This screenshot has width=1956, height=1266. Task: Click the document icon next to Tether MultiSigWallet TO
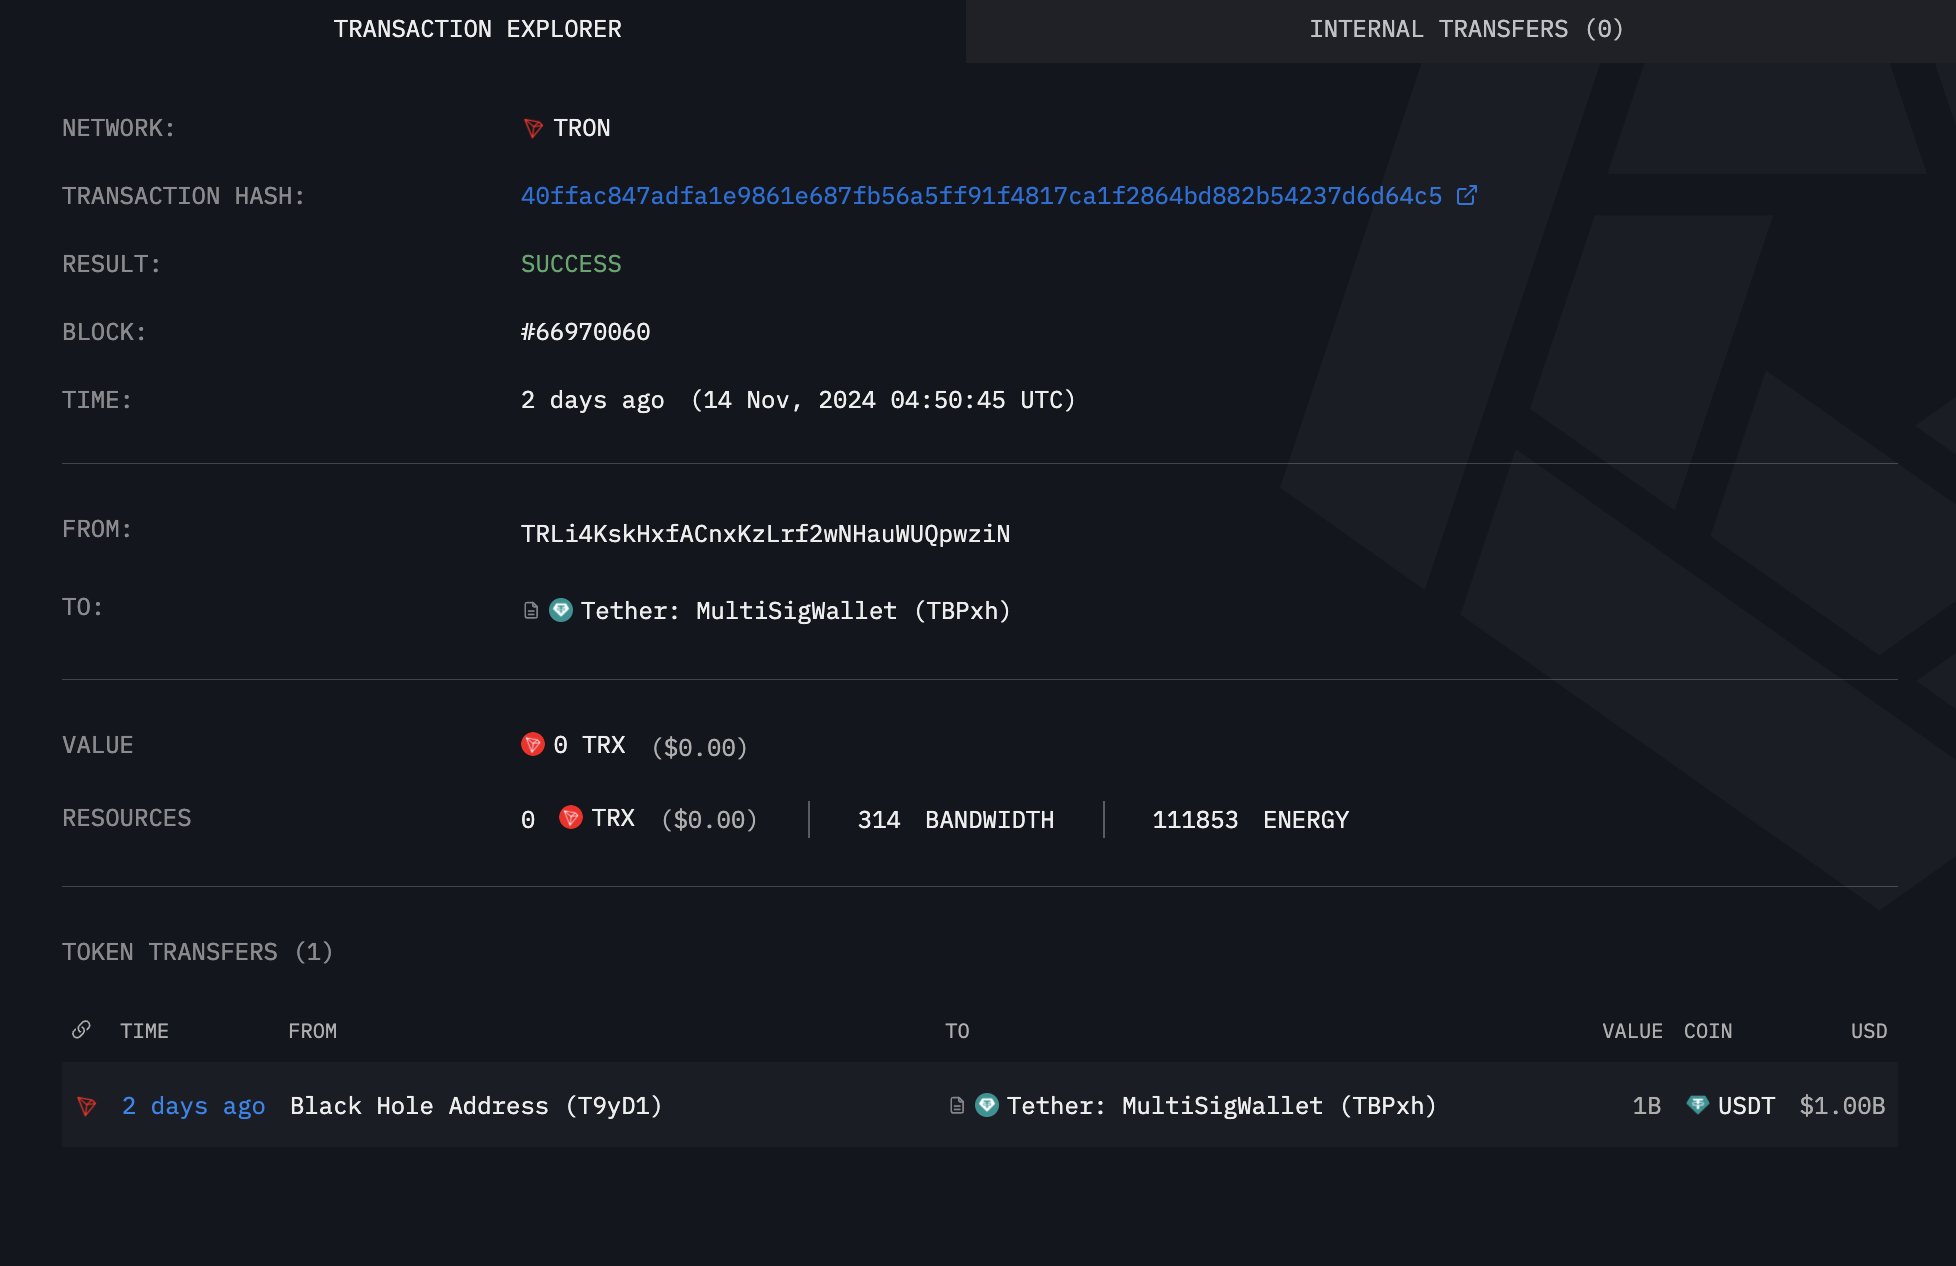pos(529,610)
